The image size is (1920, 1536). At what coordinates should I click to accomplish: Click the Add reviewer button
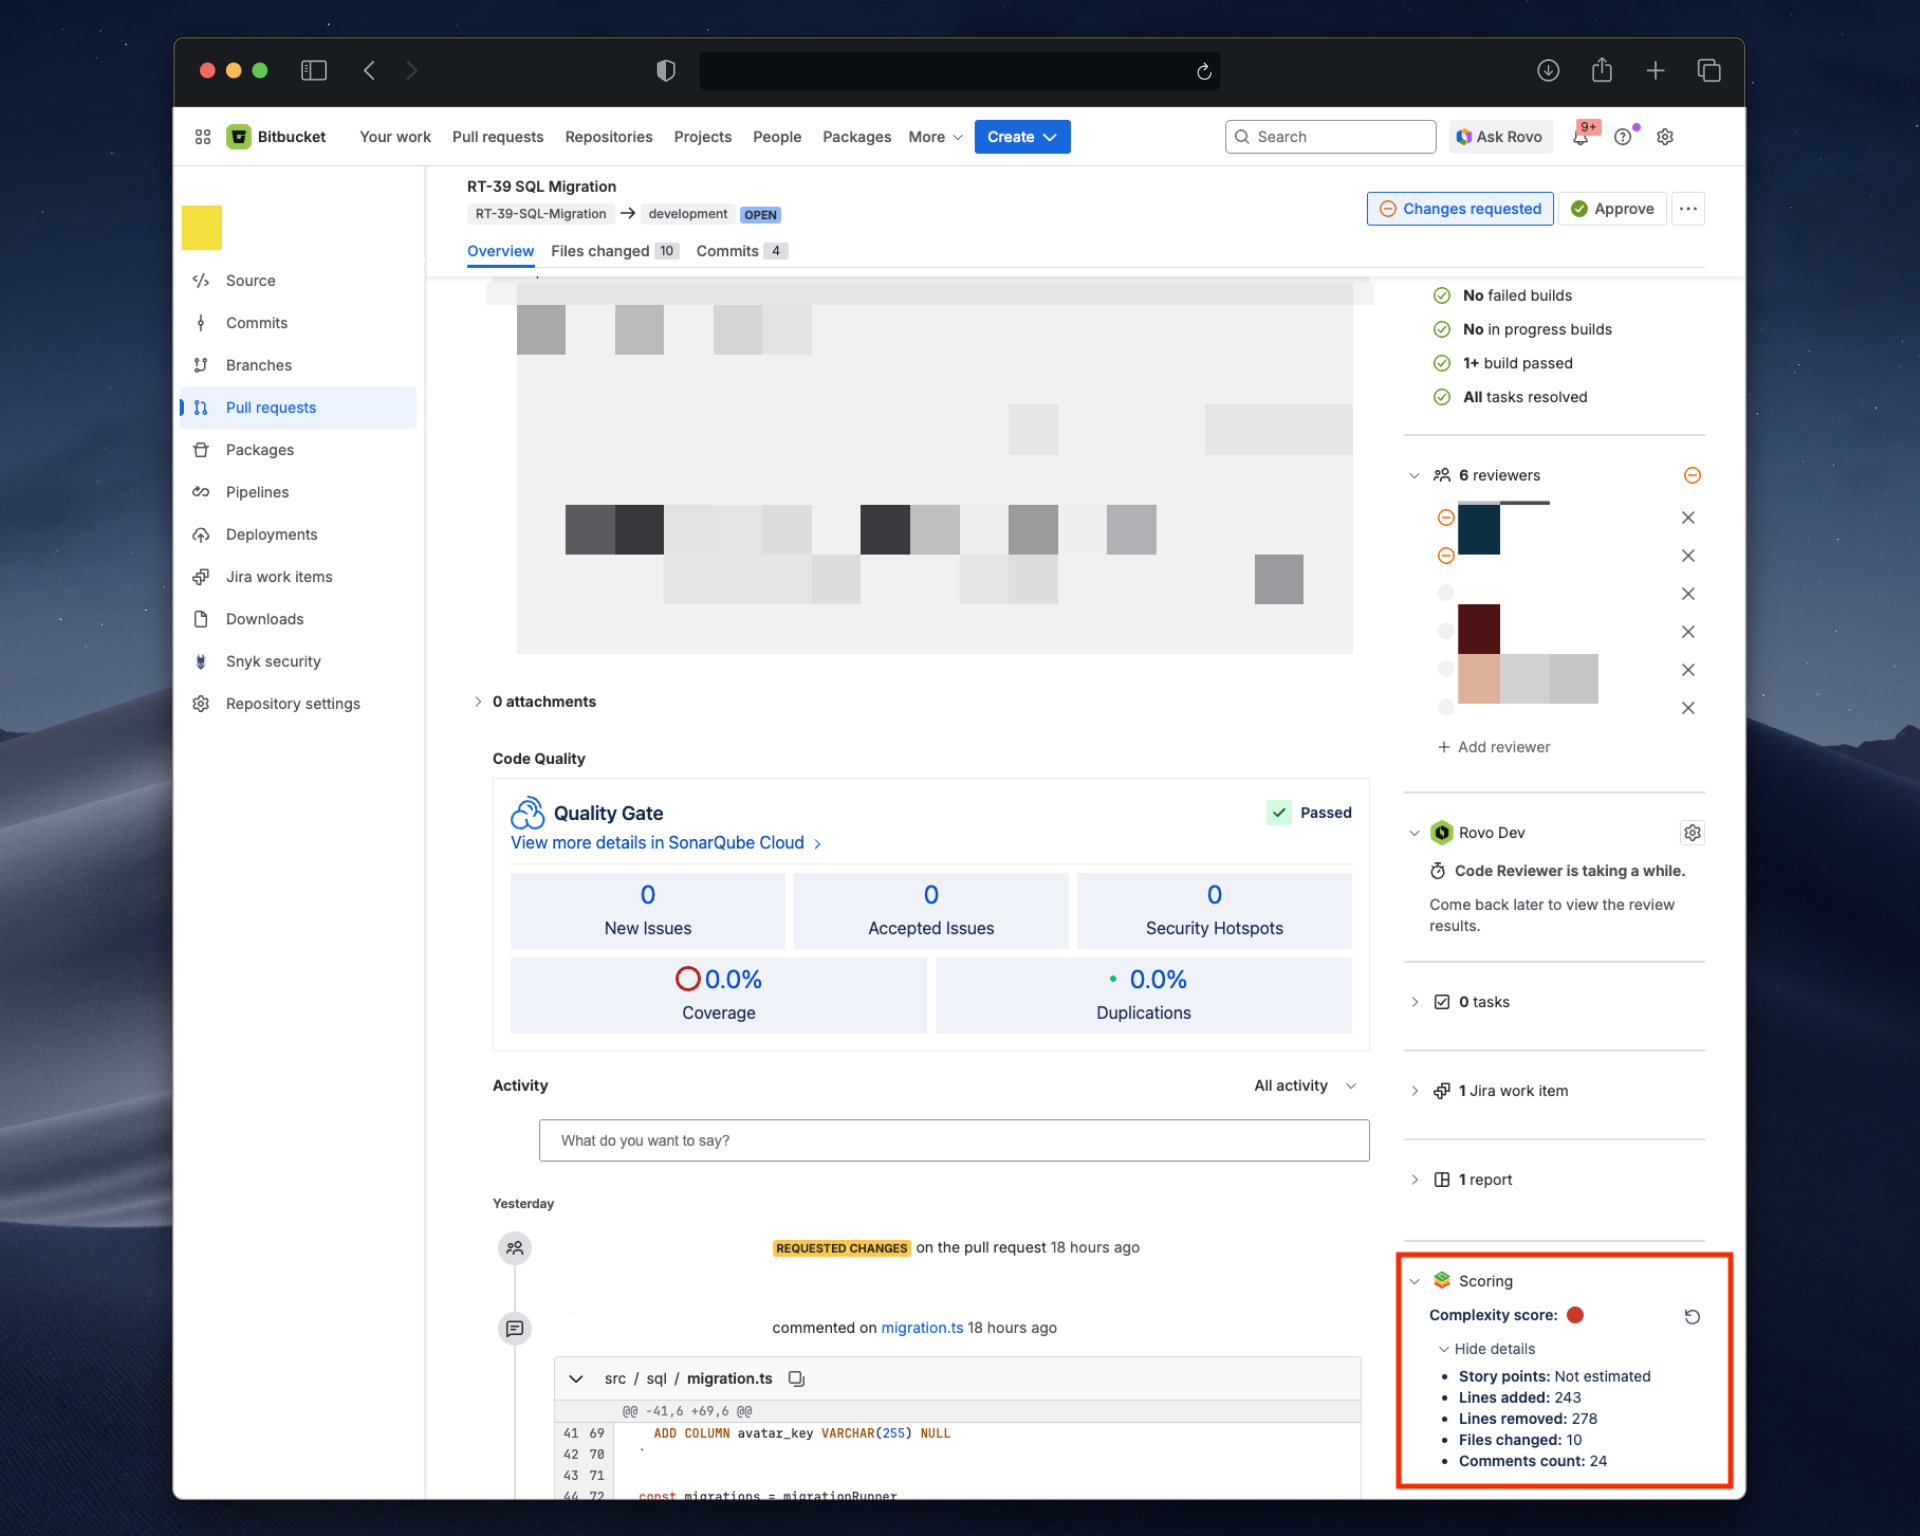click(1493, 747)
